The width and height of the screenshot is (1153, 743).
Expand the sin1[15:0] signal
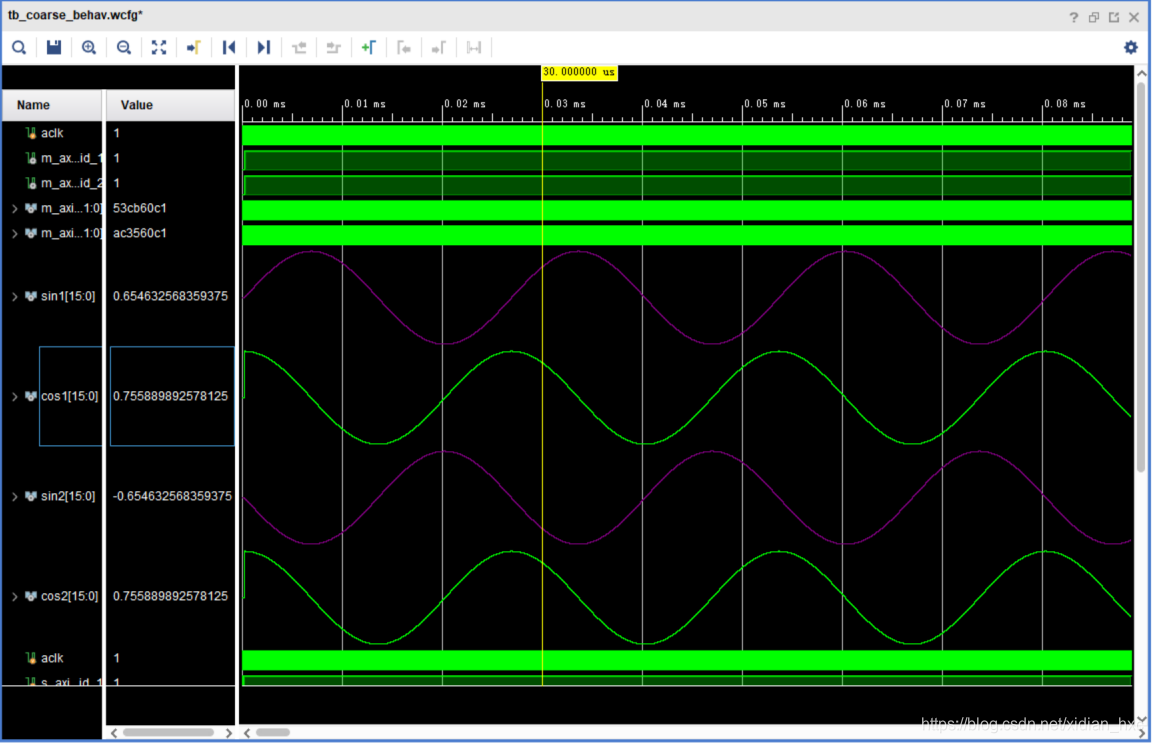pyautogui.click(x=14, y=296)
